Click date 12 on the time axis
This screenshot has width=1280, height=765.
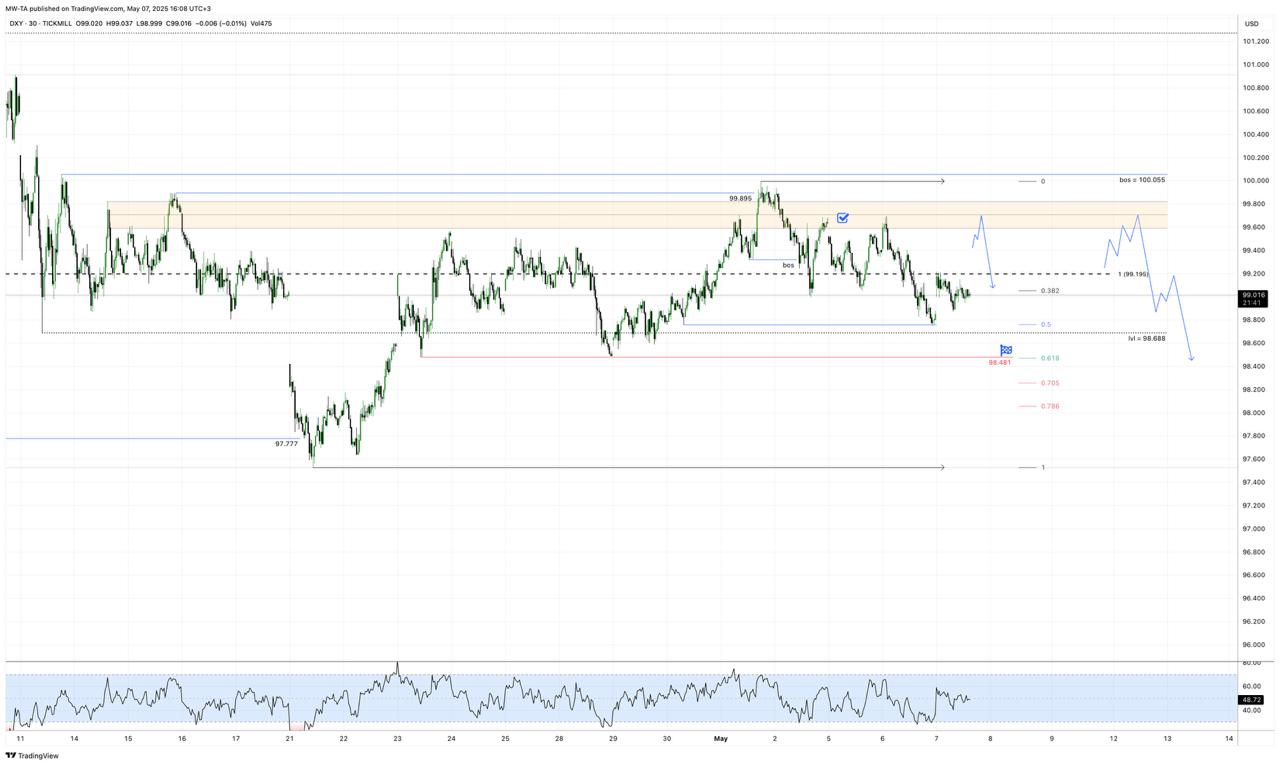pos(1112,739)
